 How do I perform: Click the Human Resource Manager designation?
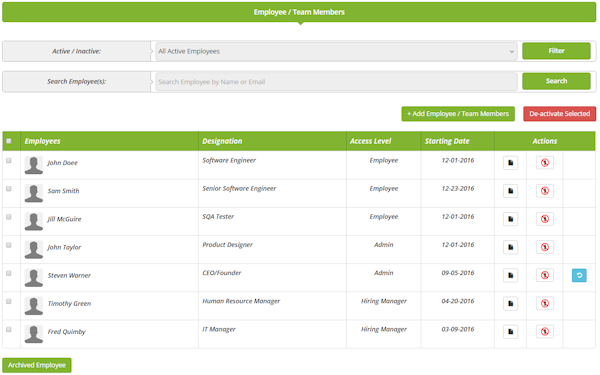241,301
